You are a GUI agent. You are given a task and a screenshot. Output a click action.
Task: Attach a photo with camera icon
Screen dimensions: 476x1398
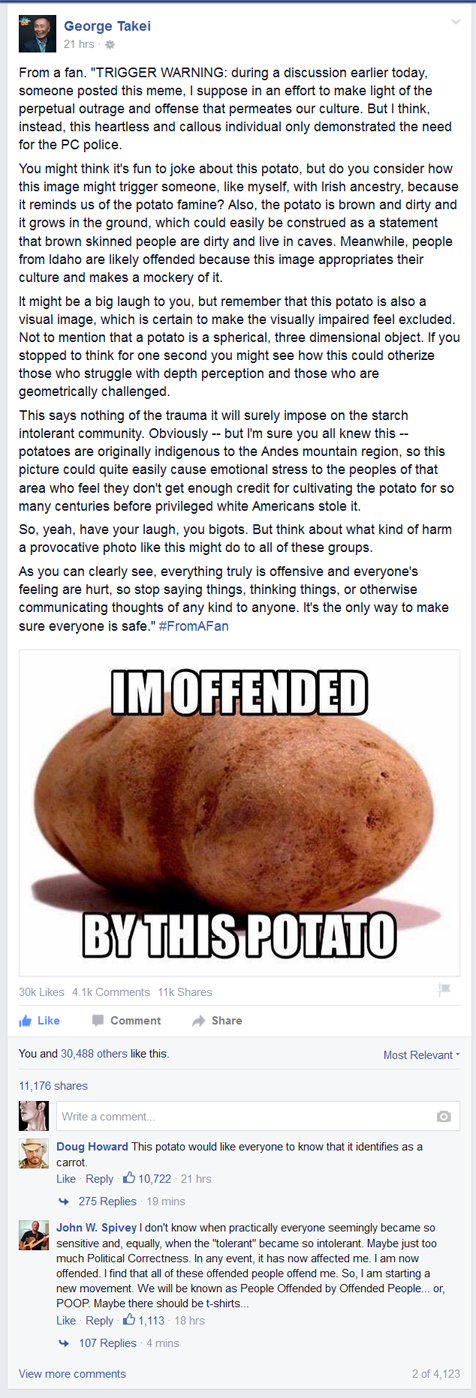444,1116
